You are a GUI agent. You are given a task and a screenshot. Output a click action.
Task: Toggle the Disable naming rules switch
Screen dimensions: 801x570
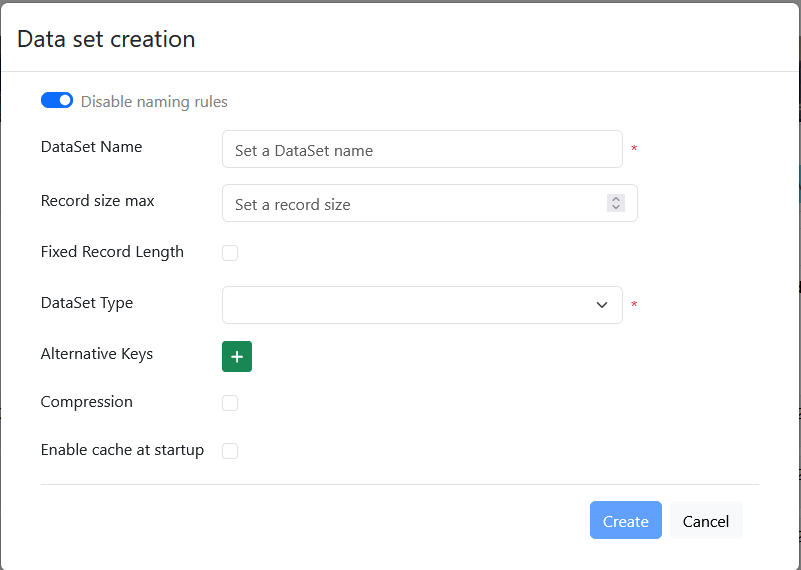(57, 101)
